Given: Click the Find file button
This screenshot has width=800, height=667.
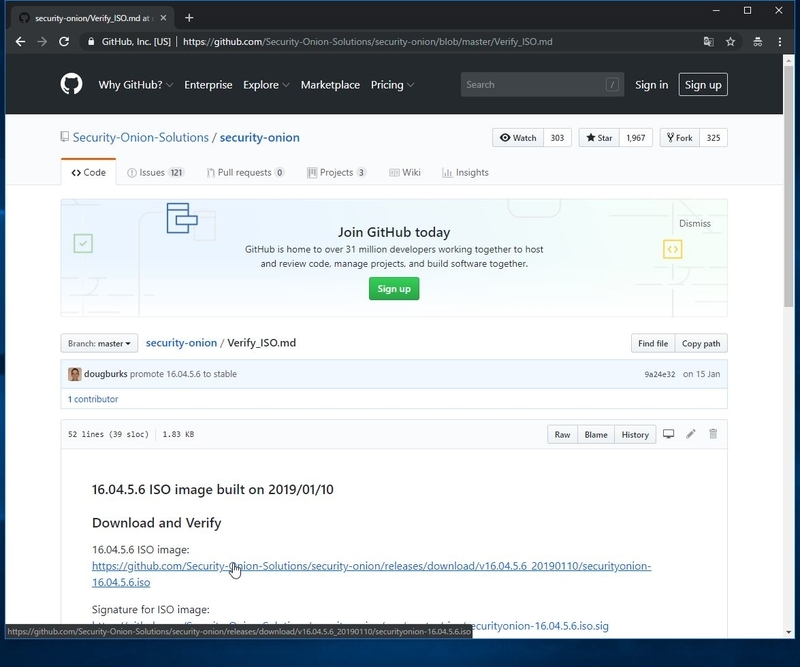Looking at the screenshot, I should [x=653, y=343].
